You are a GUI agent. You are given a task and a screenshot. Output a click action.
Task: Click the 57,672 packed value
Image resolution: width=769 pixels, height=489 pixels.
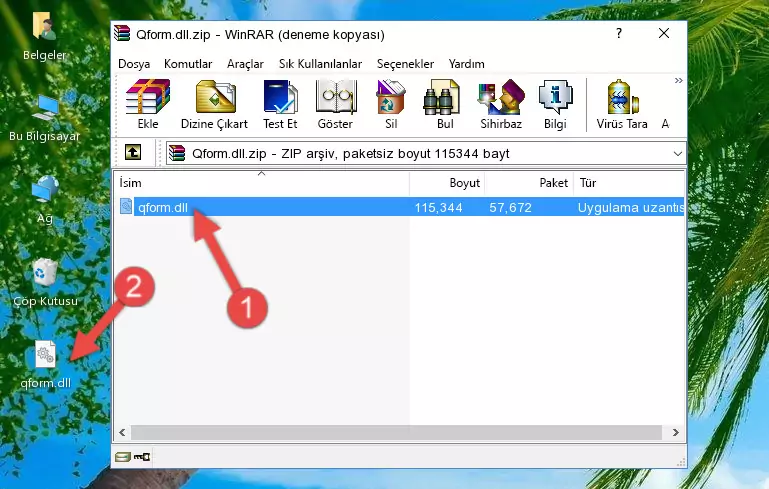point(511,207)
